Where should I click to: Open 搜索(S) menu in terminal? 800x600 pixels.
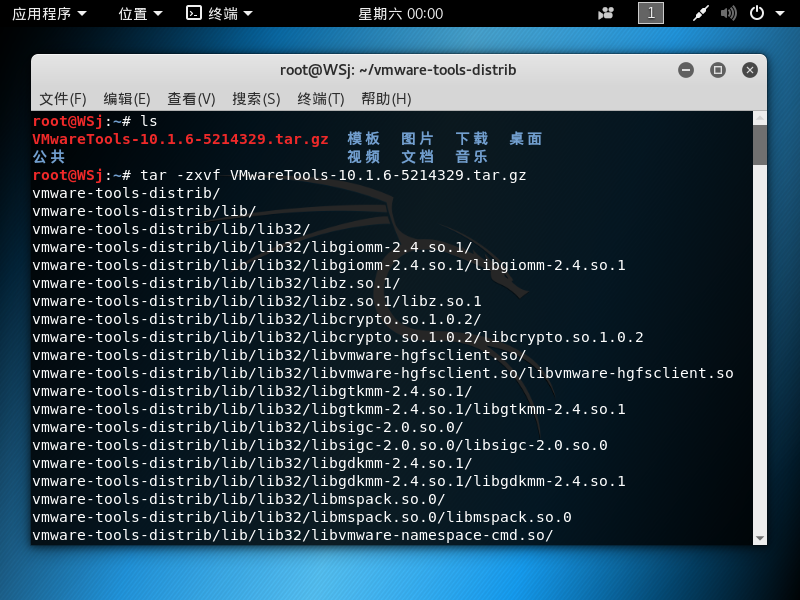click(x=256, y=98)
